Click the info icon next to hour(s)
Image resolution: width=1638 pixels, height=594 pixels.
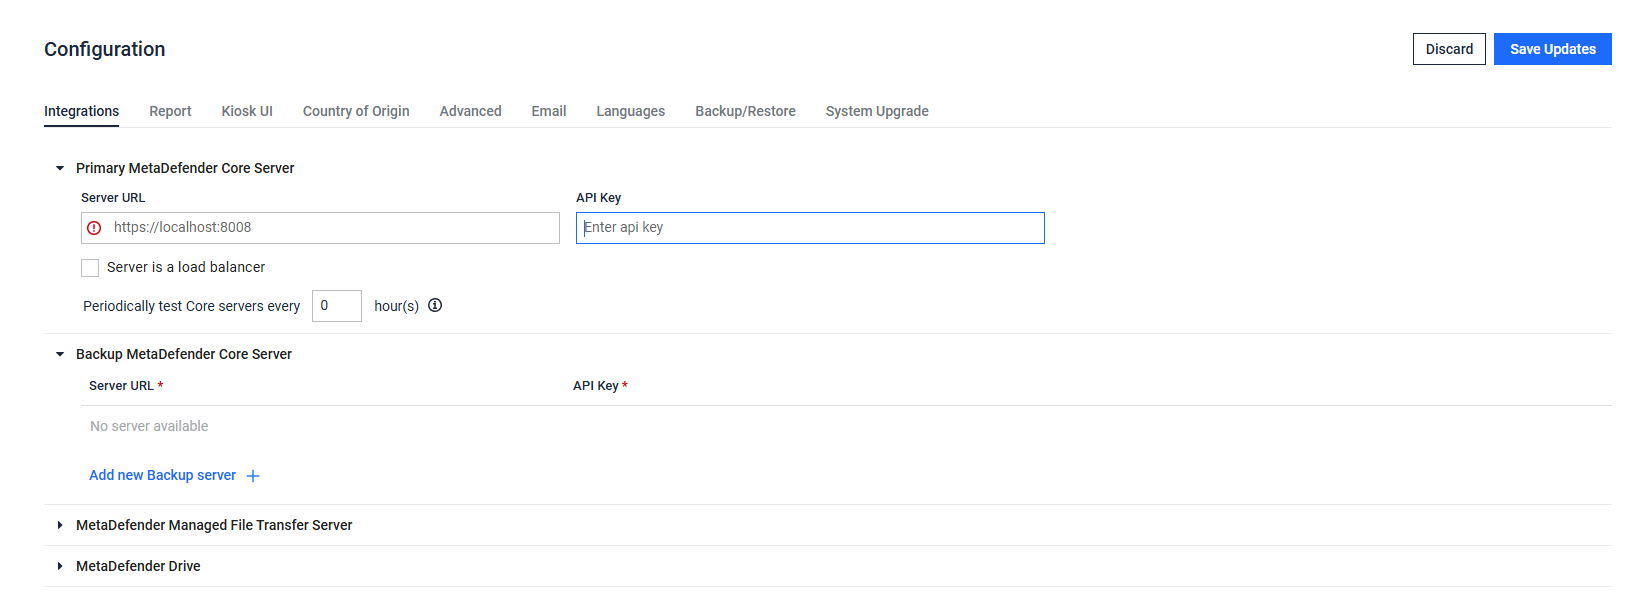point(435,306)
